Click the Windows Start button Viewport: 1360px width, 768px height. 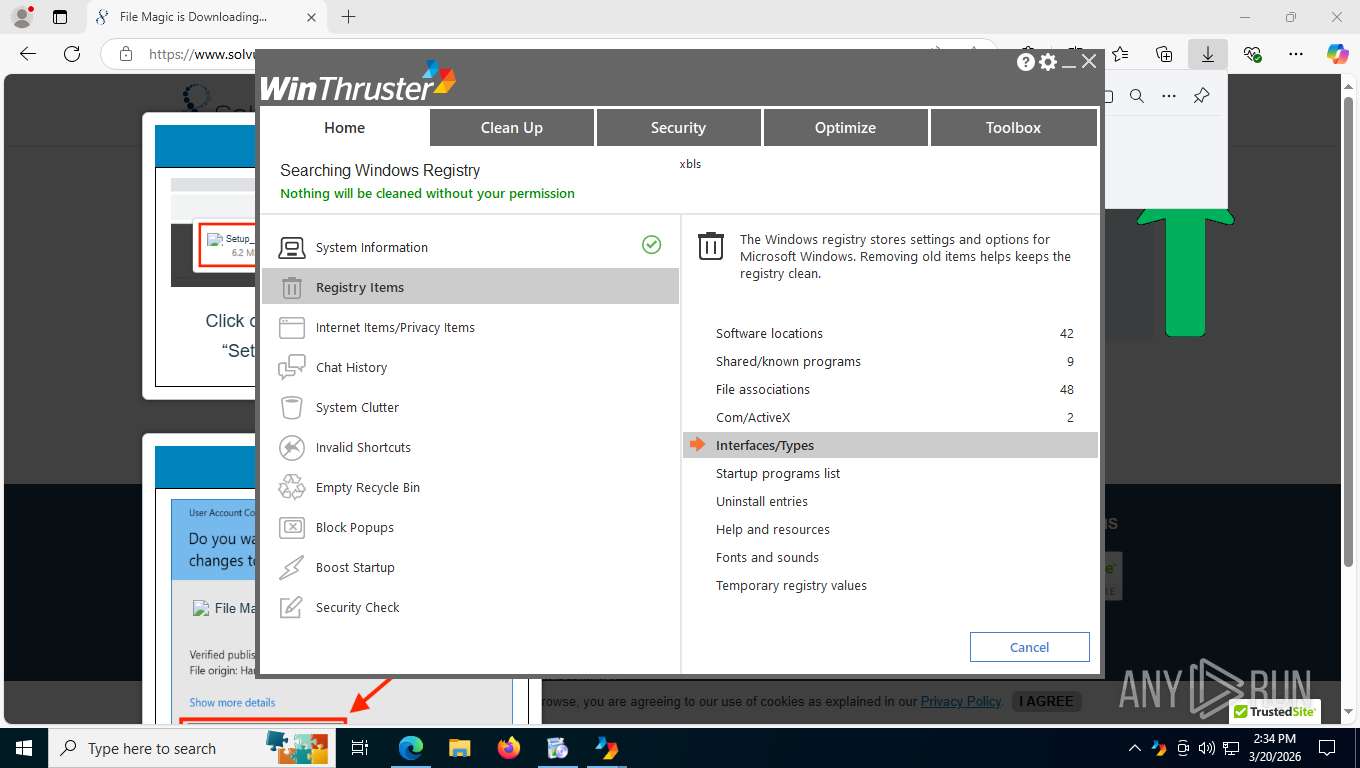click(x=23, y=747)
